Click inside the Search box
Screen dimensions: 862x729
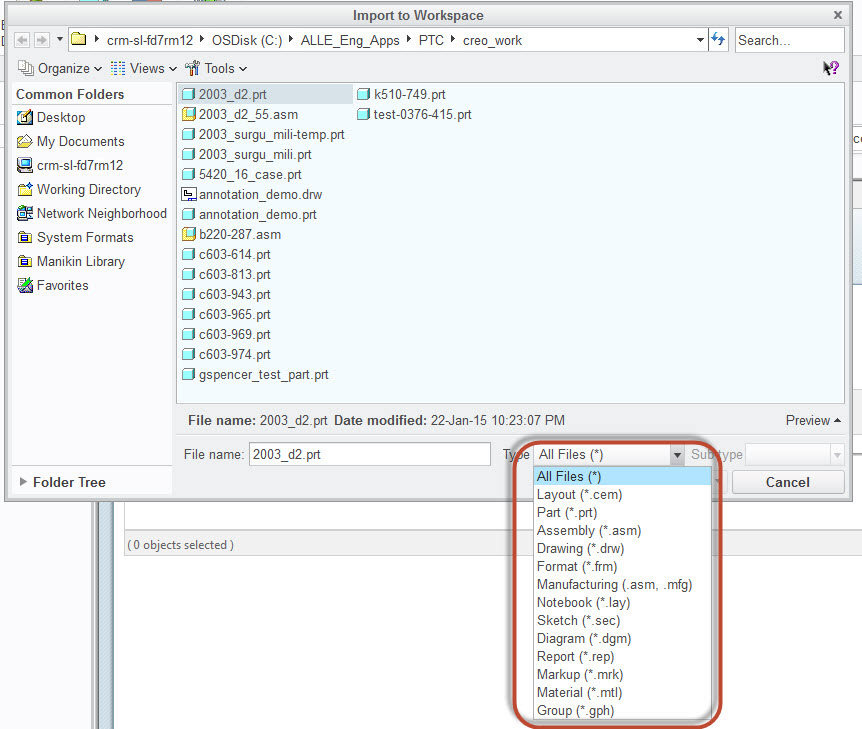click(789, 39)
